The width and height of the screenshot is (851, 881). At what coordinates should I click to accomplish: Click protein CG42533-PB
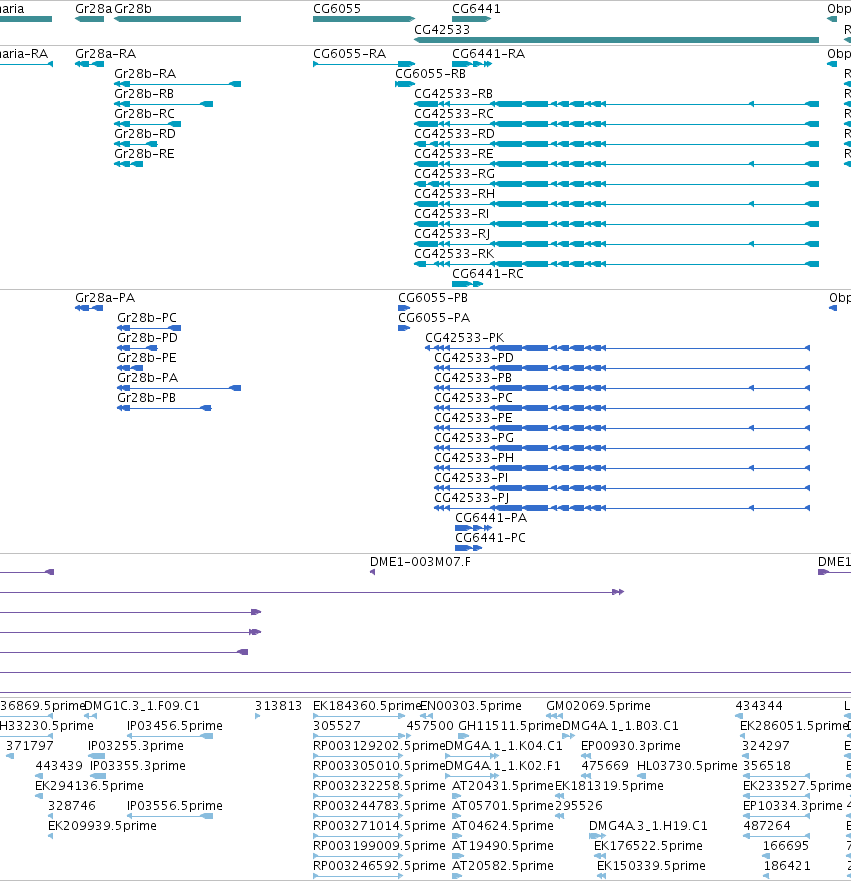(622, 388)
